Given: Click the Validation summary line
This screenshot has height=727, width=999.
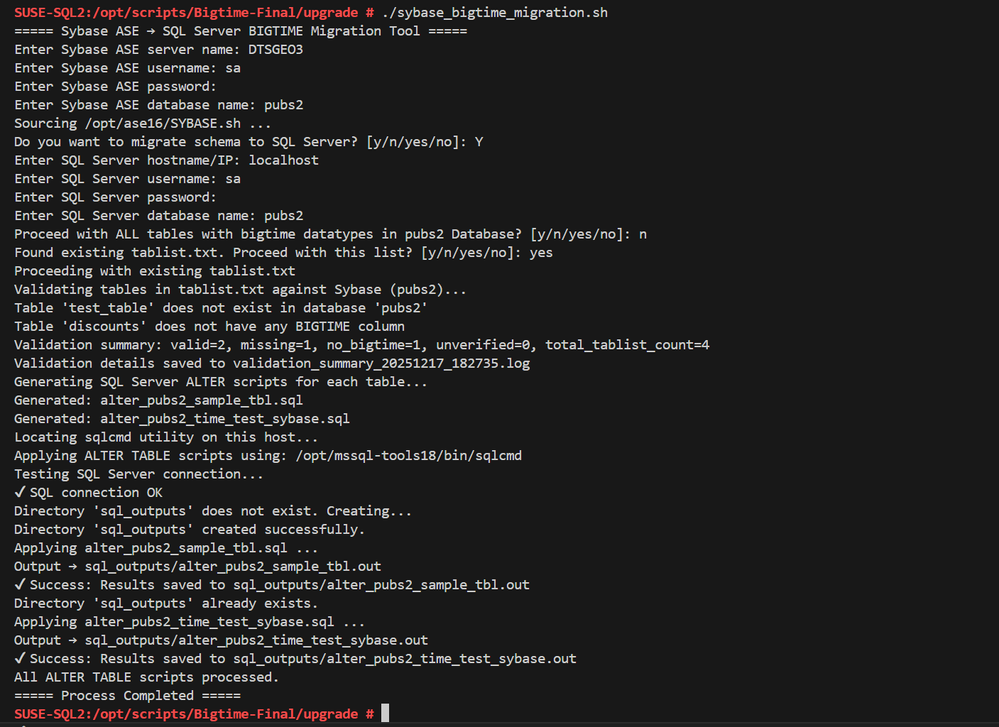Looking at the screenshot, I should [x=362, y=345].
